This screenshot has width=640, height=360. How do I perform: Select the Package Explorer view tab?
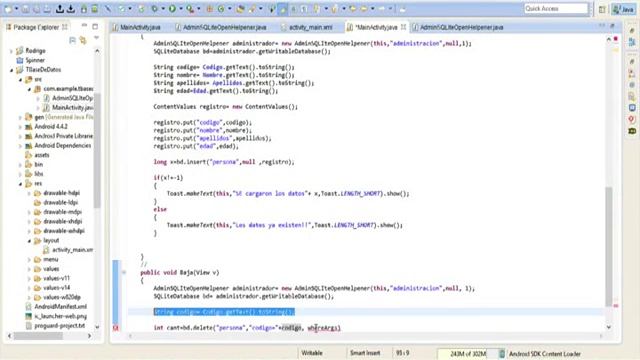(36, 27)
